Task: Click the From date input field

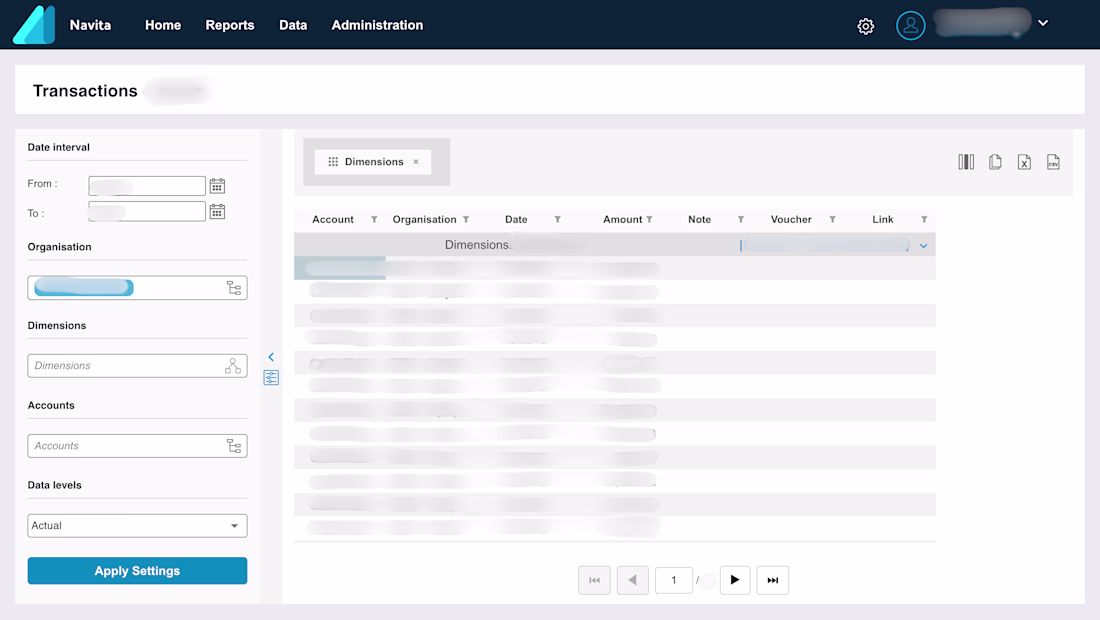Action: coord(147,186)
